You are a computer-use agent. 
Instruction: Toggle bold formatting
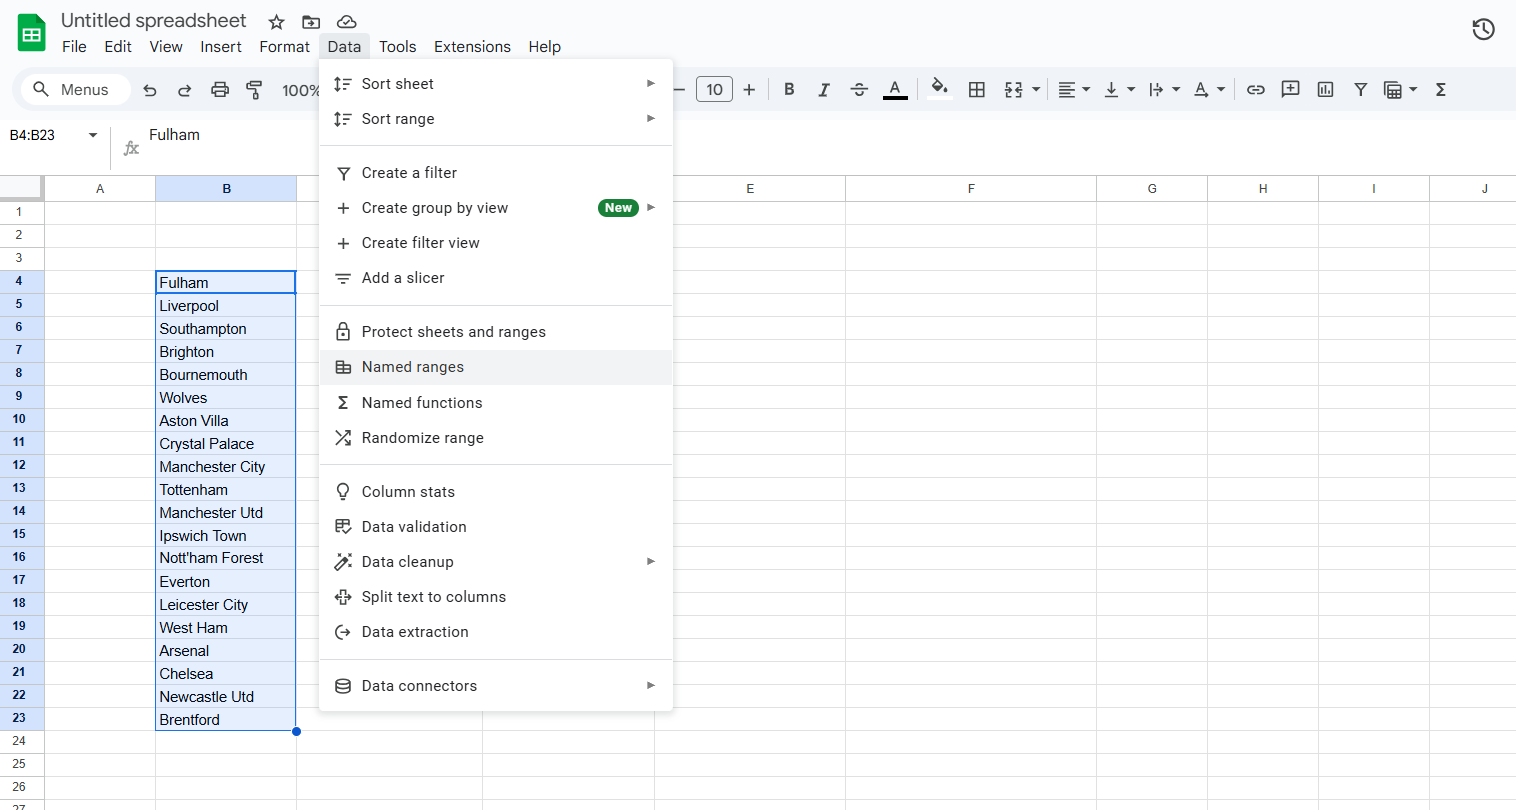click(x=789, y=90)
